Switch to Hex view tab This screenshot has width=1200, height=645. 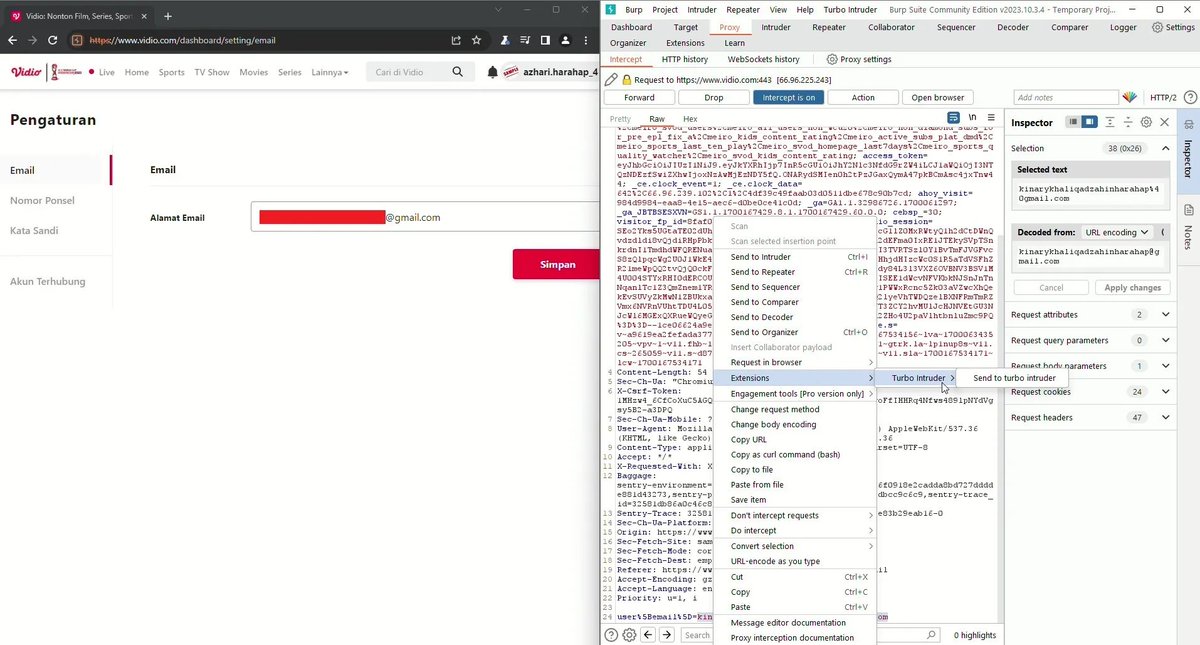(x=690, y=118)
